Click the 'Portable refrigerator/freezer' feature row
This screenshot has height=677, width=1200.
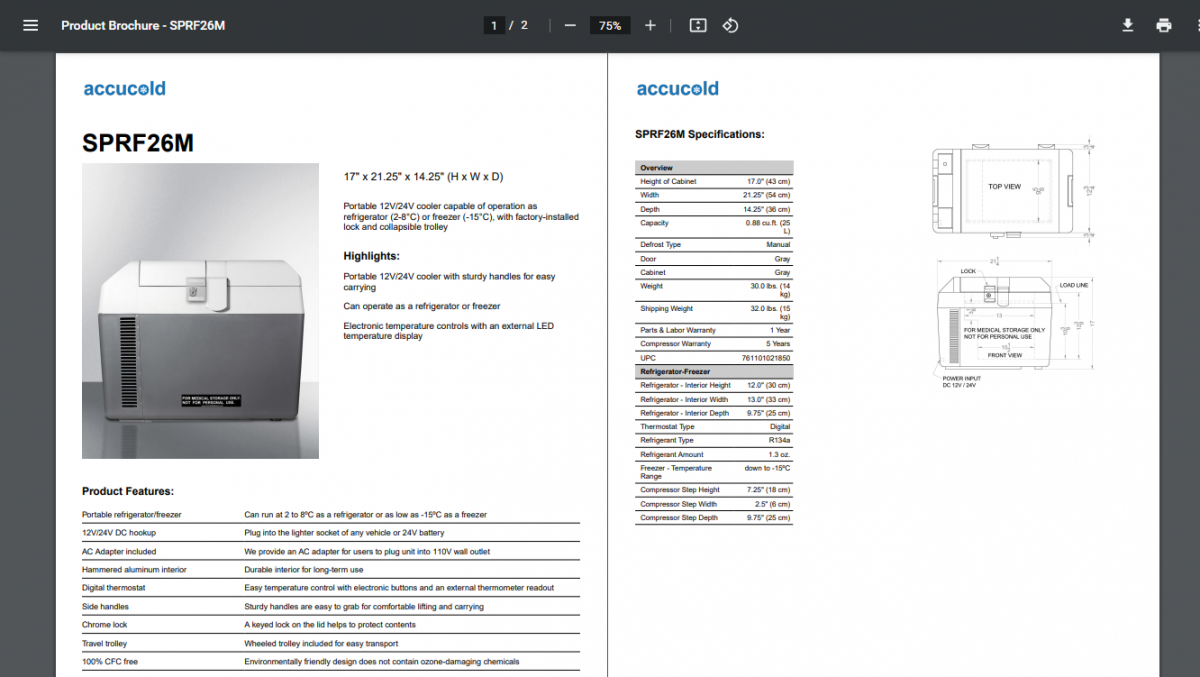coord(331,515)
